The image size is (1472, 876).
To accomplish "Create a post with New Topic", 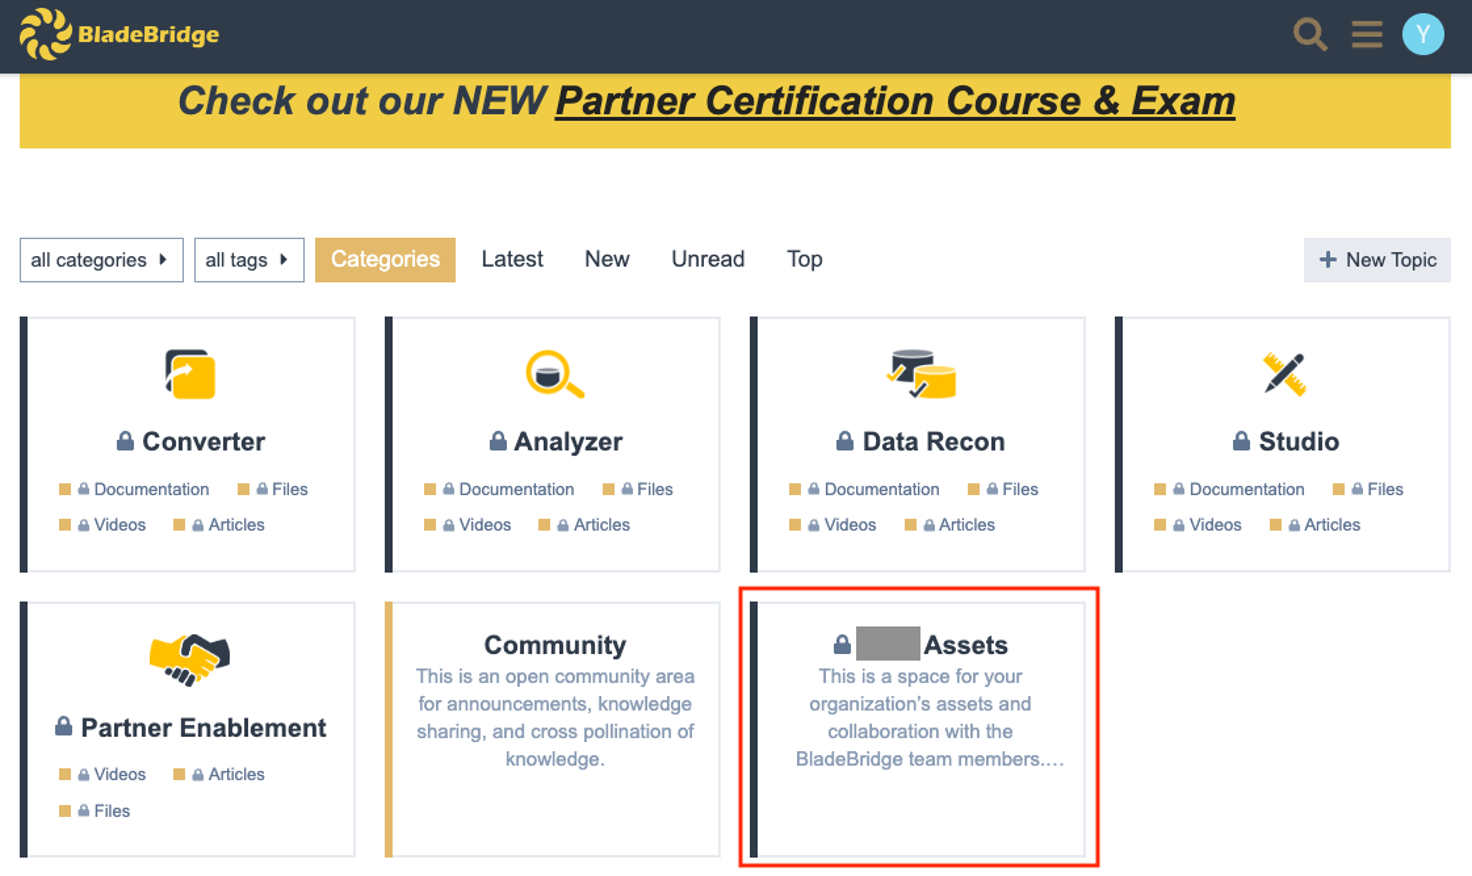I will point(1377,260).
